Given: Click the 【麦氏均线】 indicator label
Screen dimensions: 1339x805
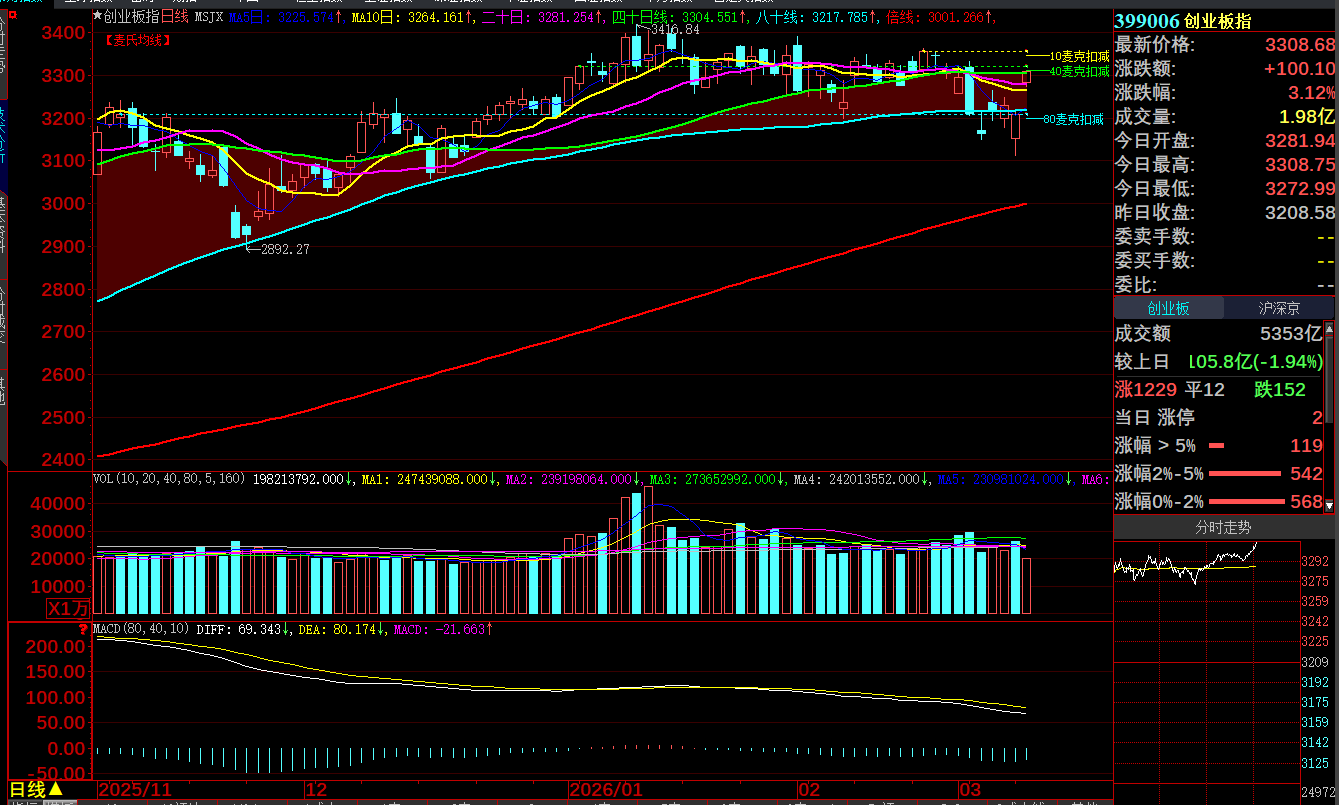Looking at the screenshot, I should (x=137, y=40).
